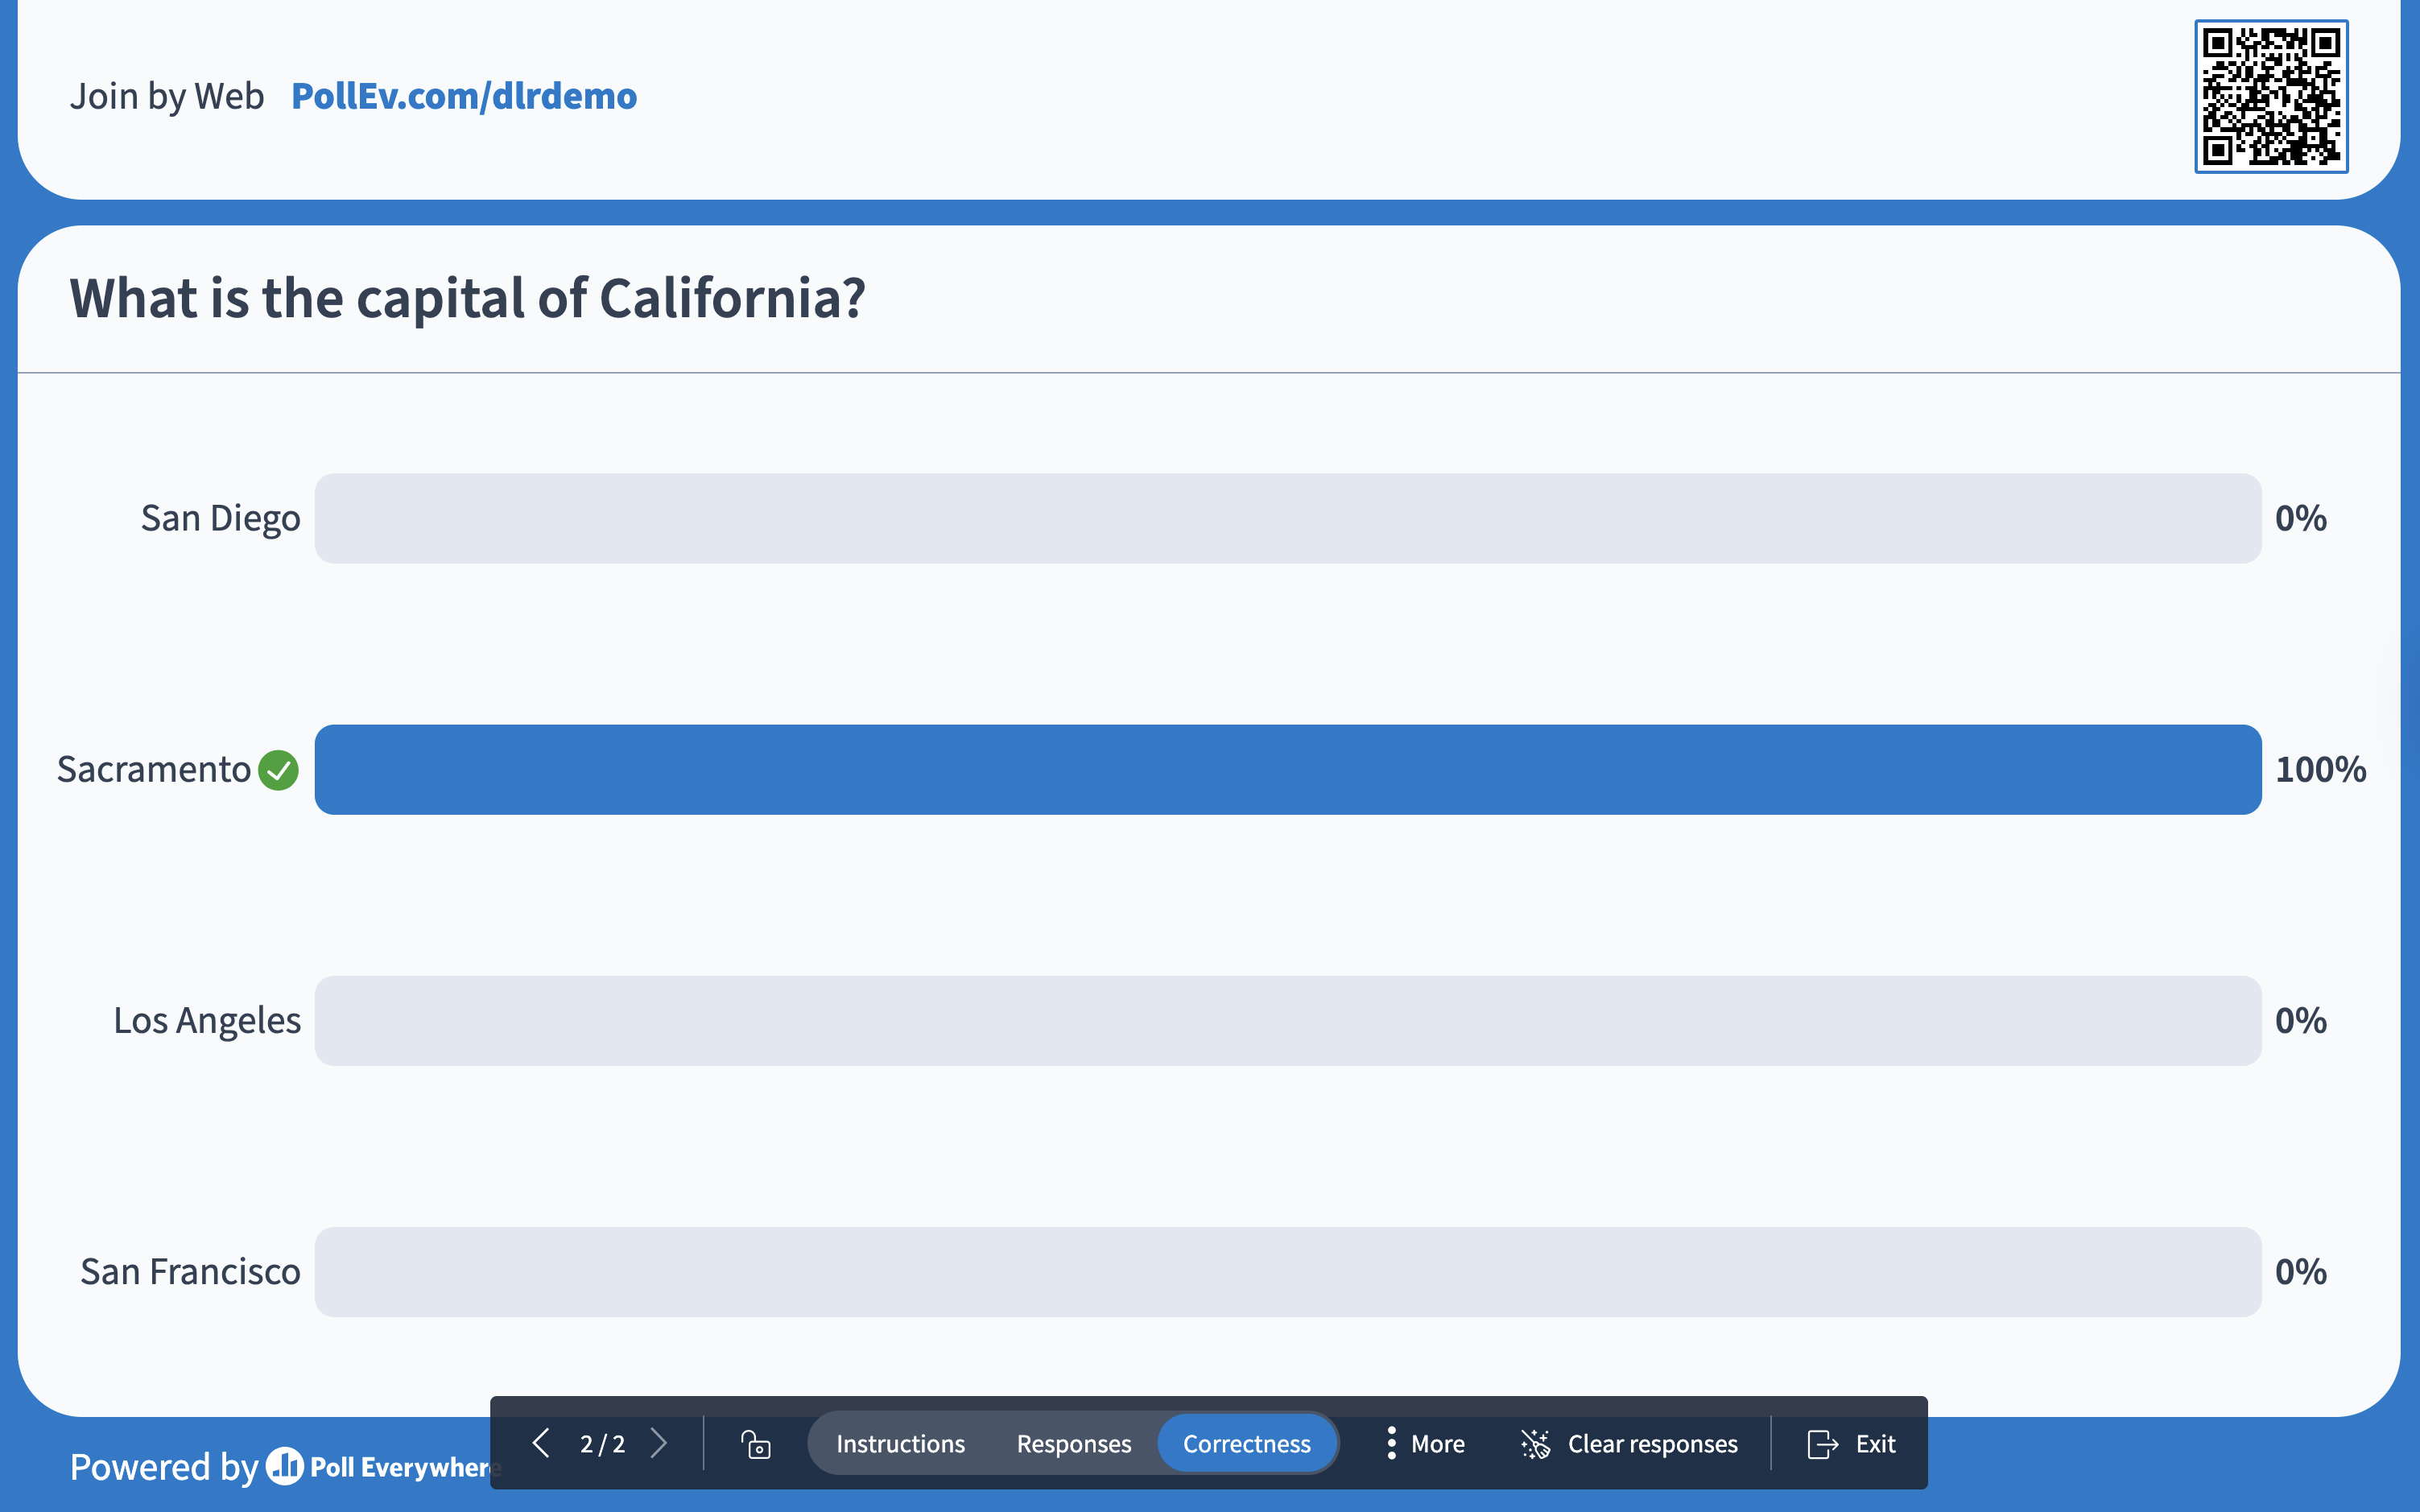Click the Exit door icon
Screen dimensions: 2420x1512
(x=1823, y=1444)
